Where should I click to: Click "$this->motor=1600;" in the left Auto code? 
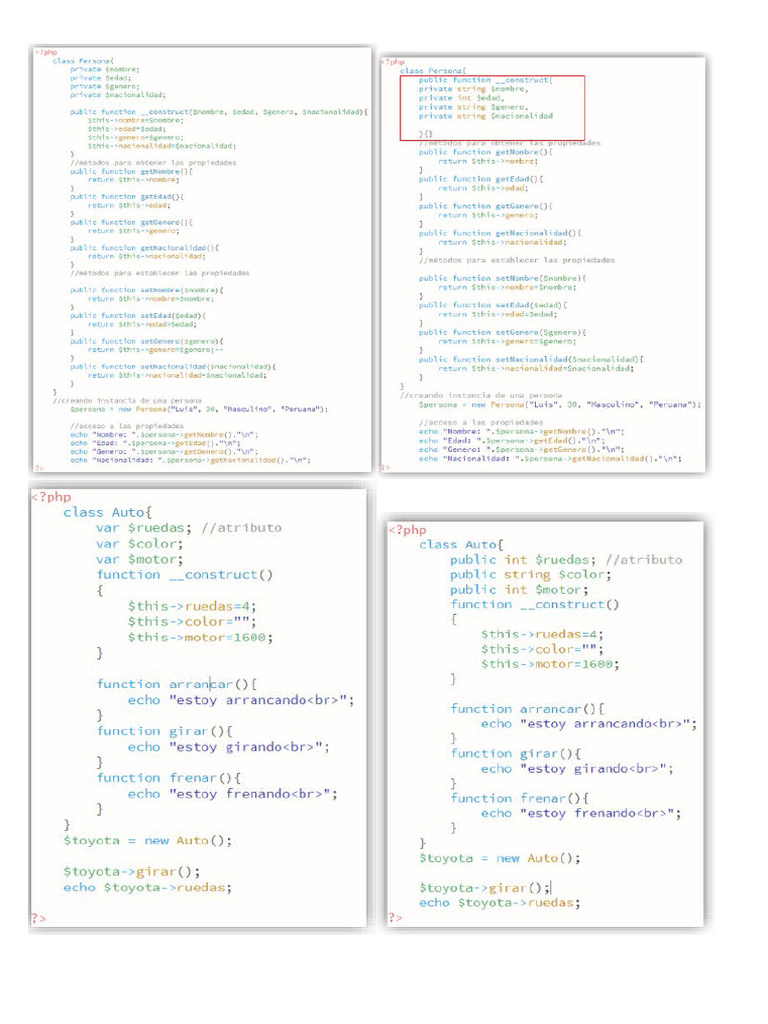pyautogui.click(x=200, y=637)
